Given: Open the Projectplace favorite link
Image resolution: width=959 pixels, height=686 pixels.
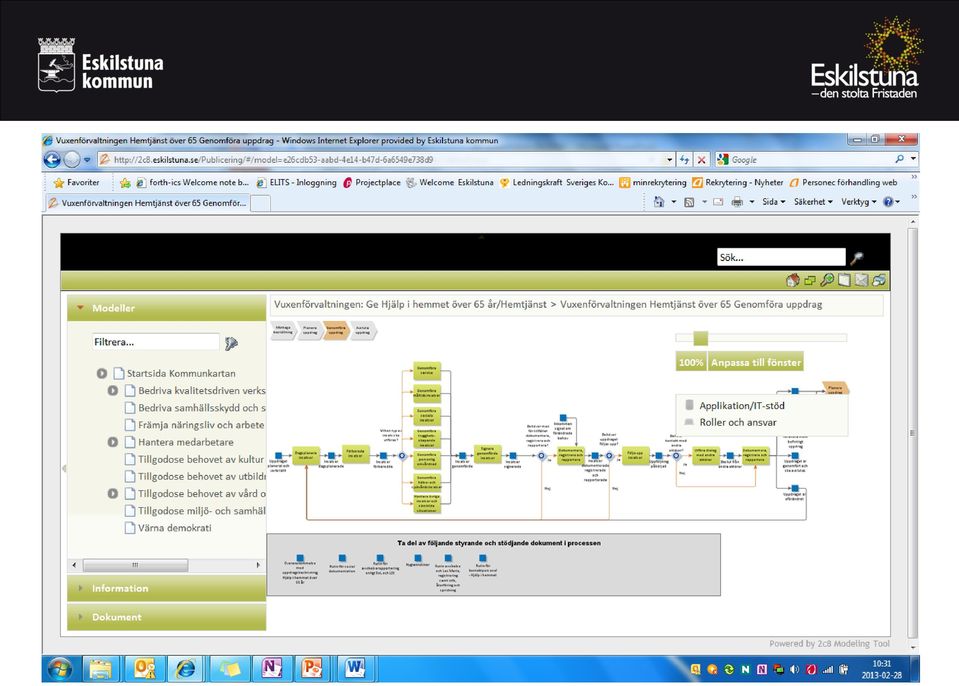Looking at the screenshot, I should [x=372, y=182].
